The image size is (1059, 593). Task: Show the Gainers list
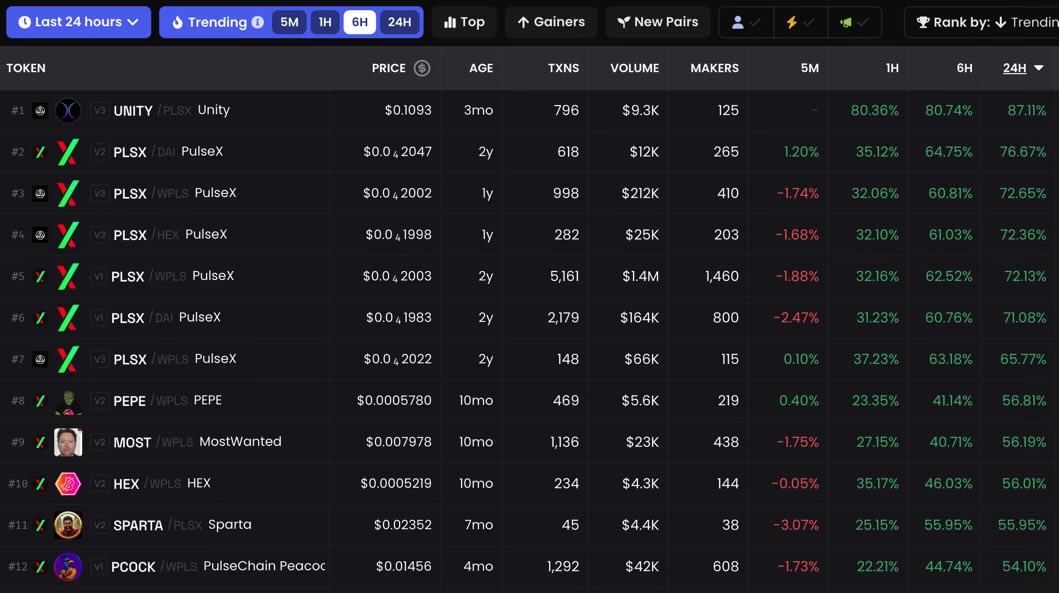[x=551, y=22]
